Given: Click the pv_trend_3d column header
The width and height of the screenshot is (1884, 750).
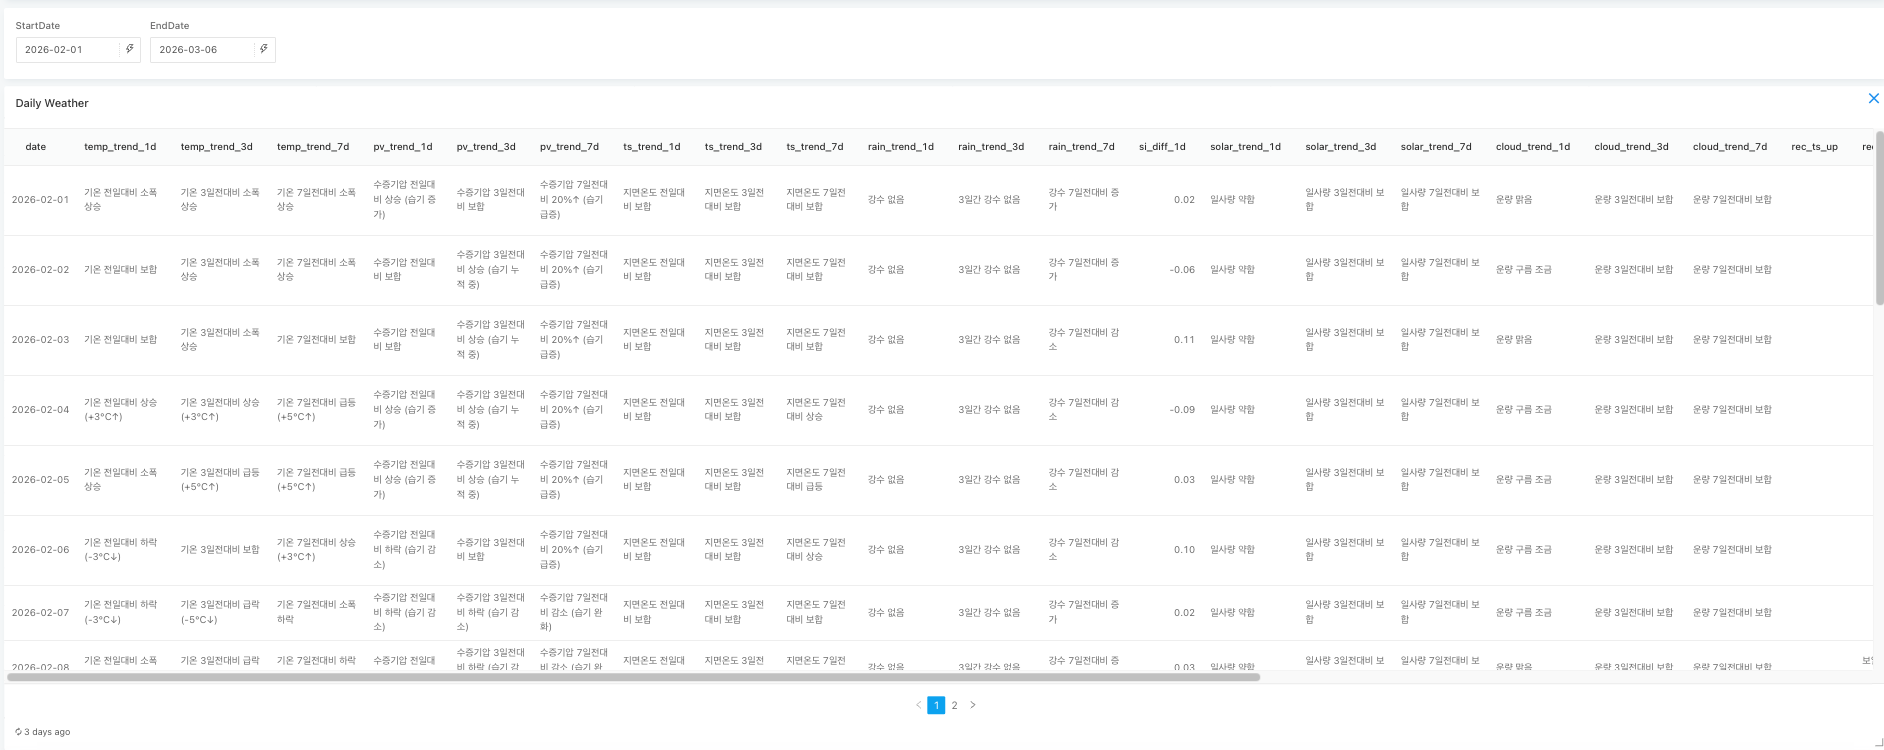Looking at the screenshot, I should pyautogui.click(x=486, y=147).
